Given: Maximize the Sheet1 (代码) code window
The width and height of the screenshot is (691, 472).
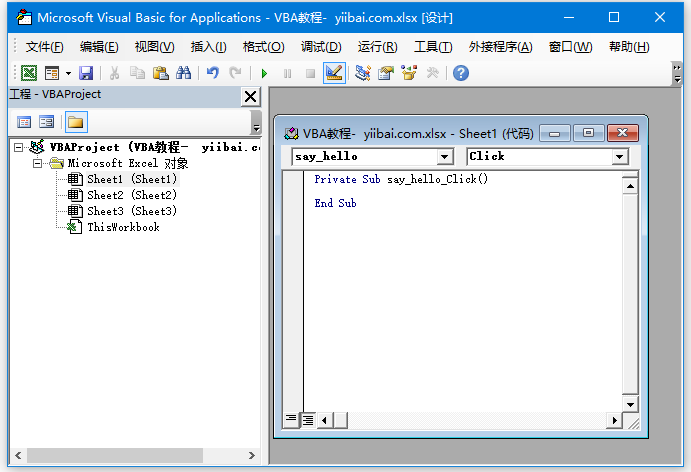Looking at the screenshot, I should click(x=588, y=133).
